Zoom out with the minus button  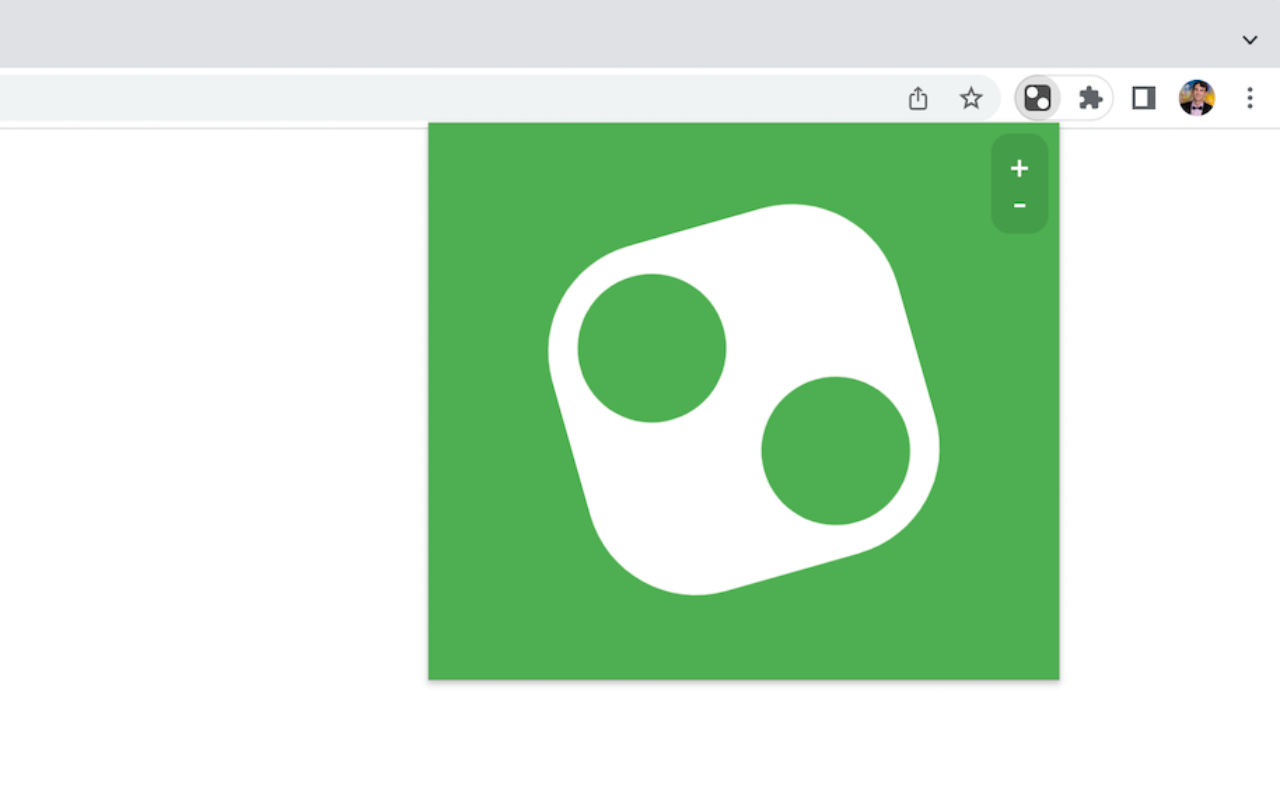(1019, 206)
